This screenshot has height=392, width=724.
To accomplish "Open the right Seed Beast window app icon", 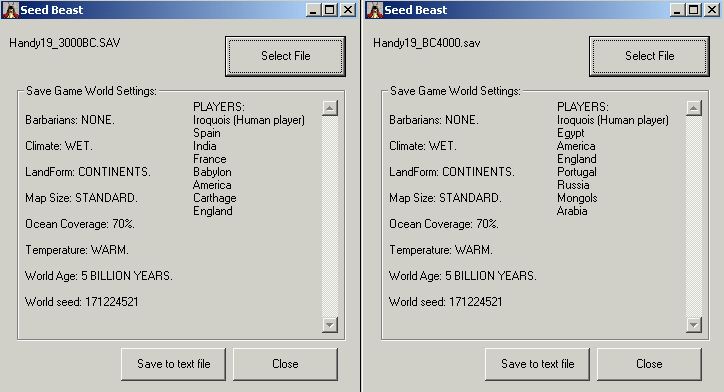I will (374, 10).
